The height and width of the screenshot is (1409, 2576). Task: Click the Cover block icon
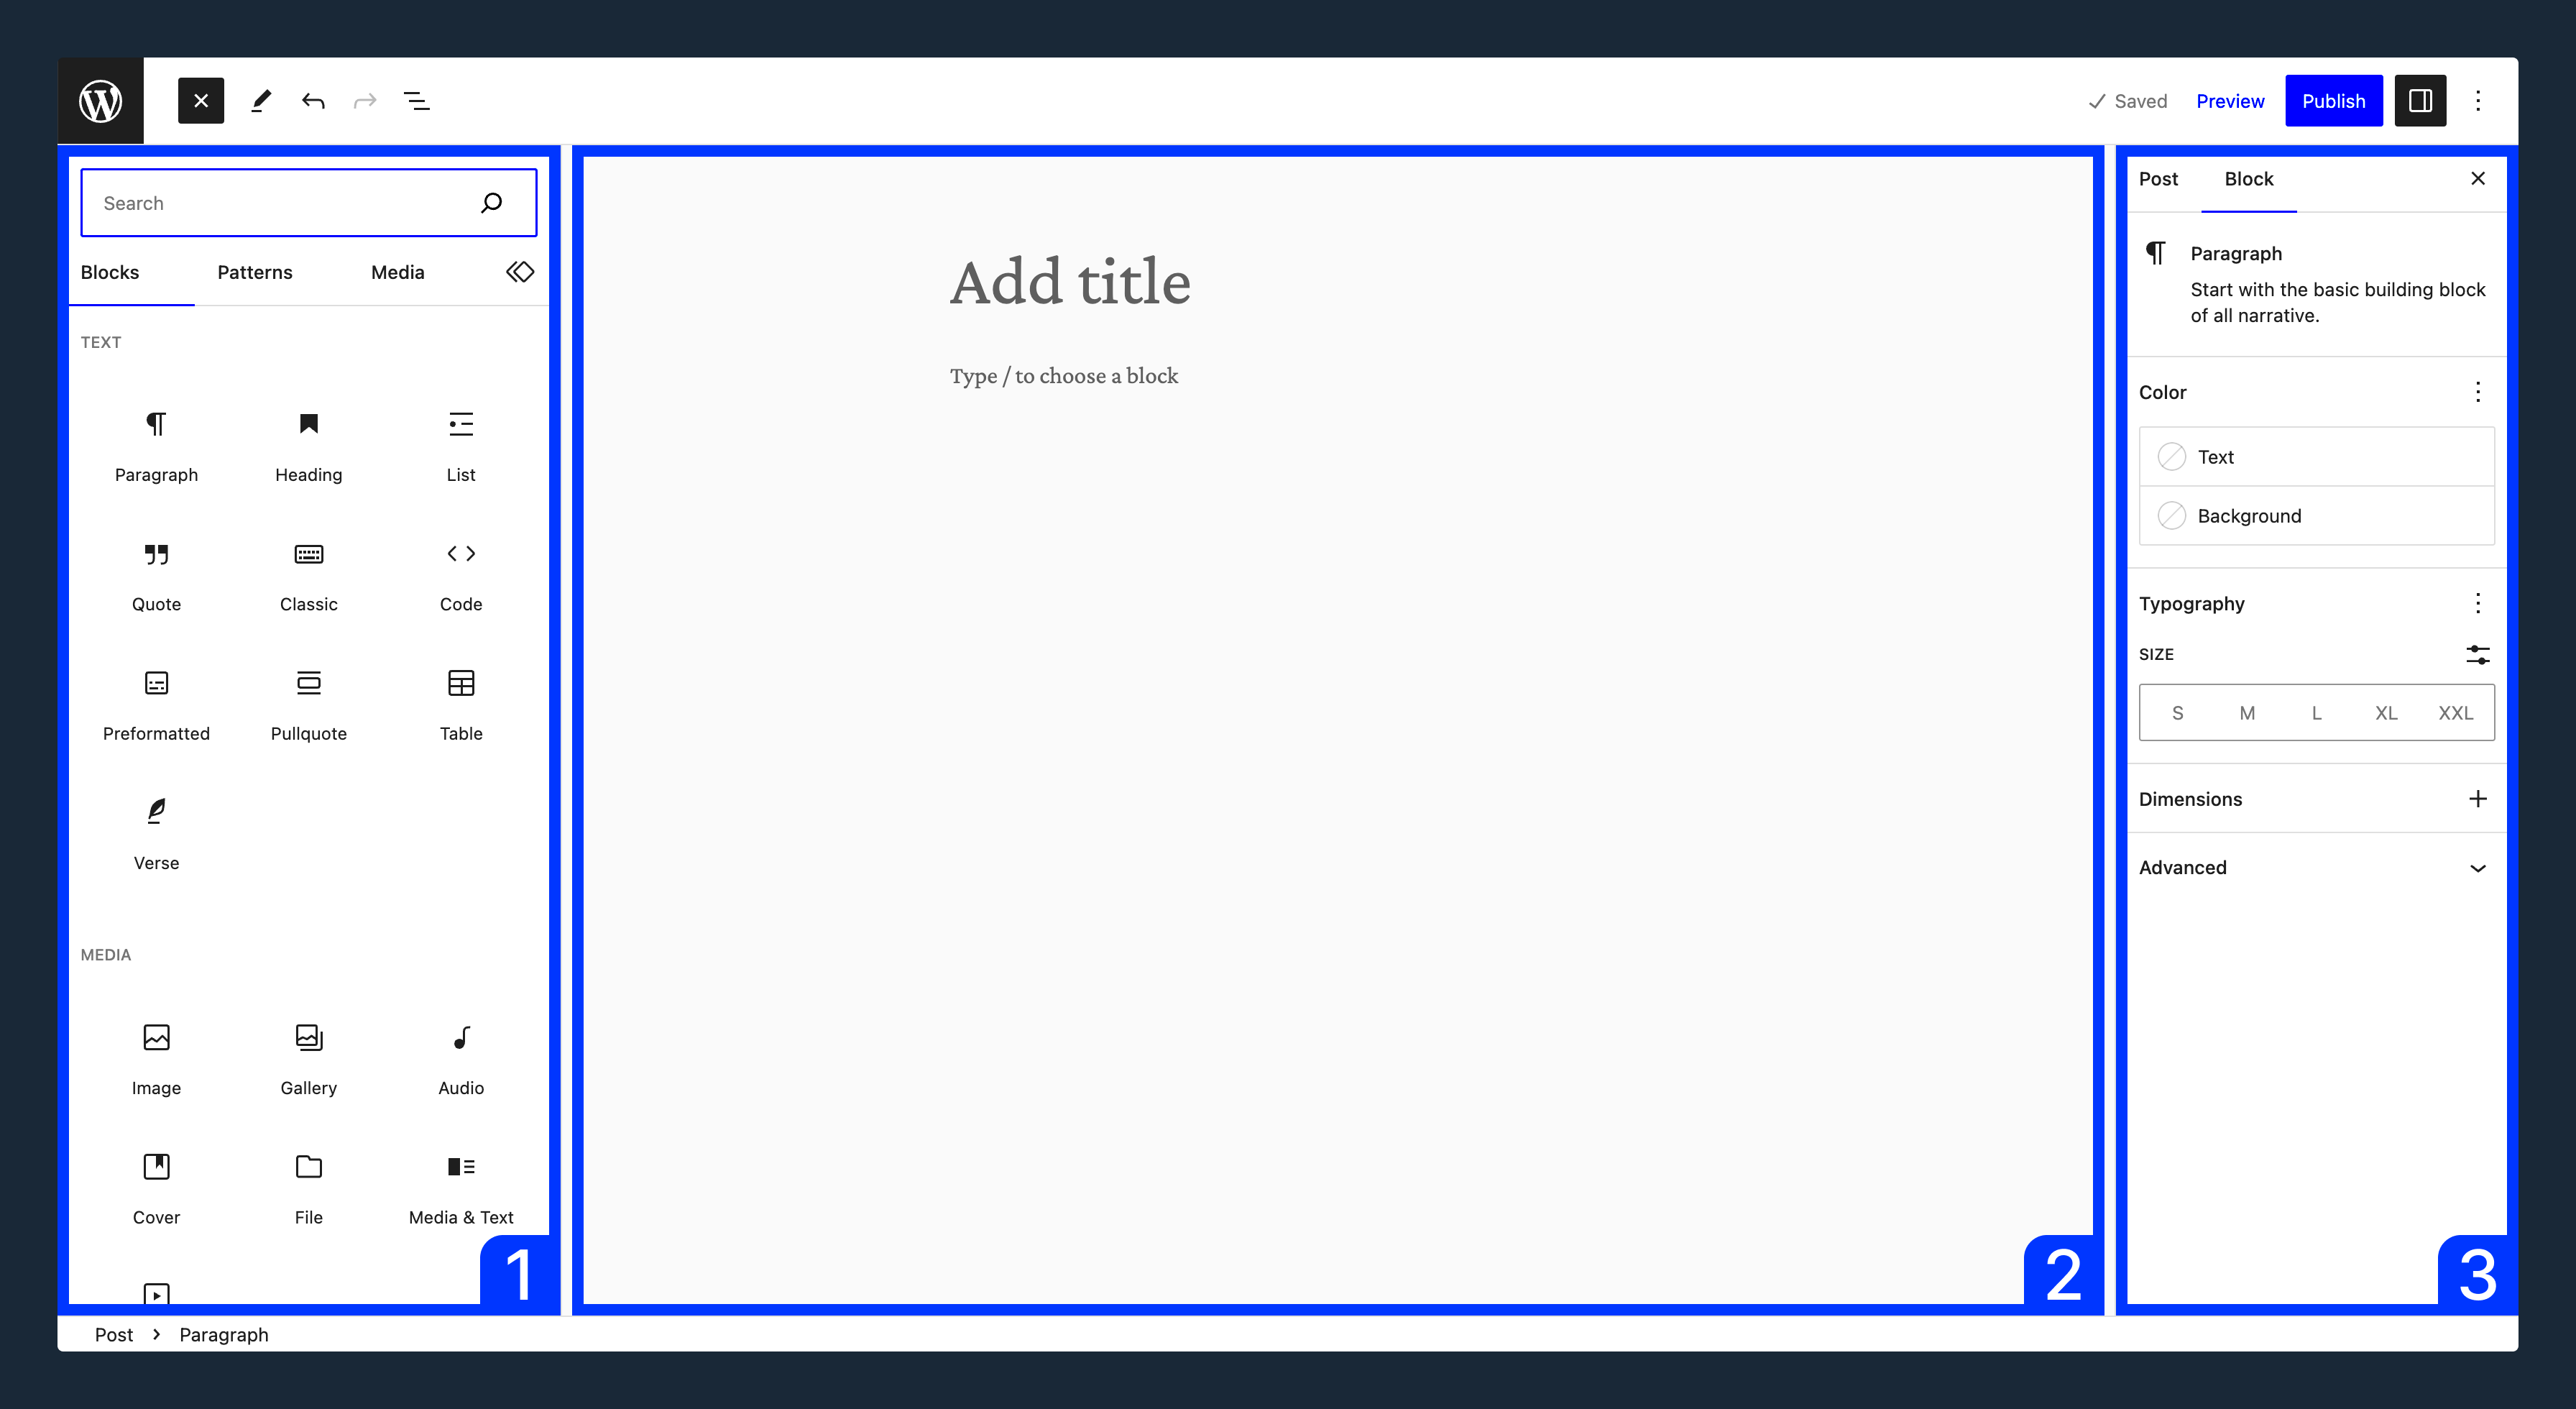[x=156, y=1166]
